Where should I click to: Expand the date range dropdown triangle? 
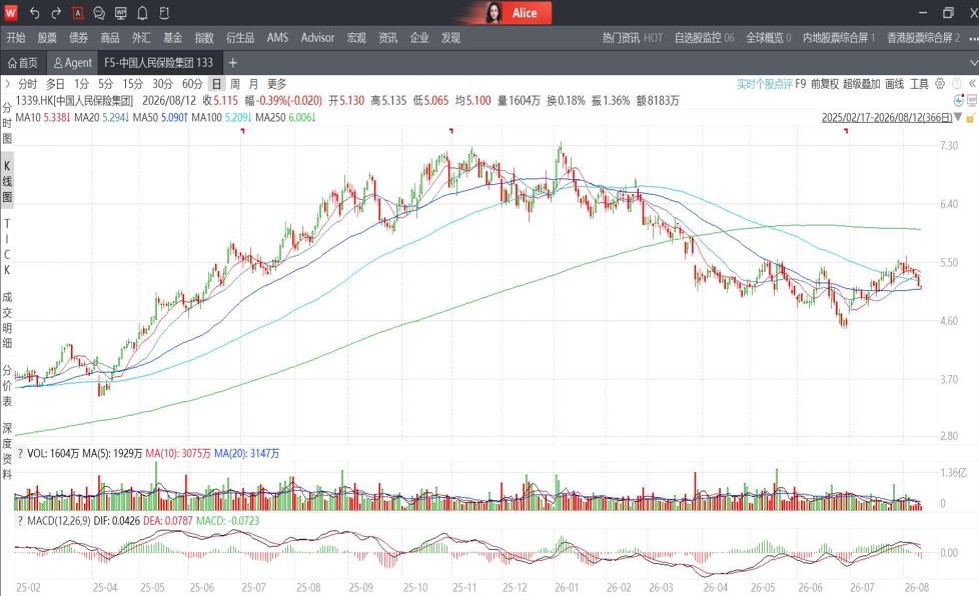tap(958, 117)
